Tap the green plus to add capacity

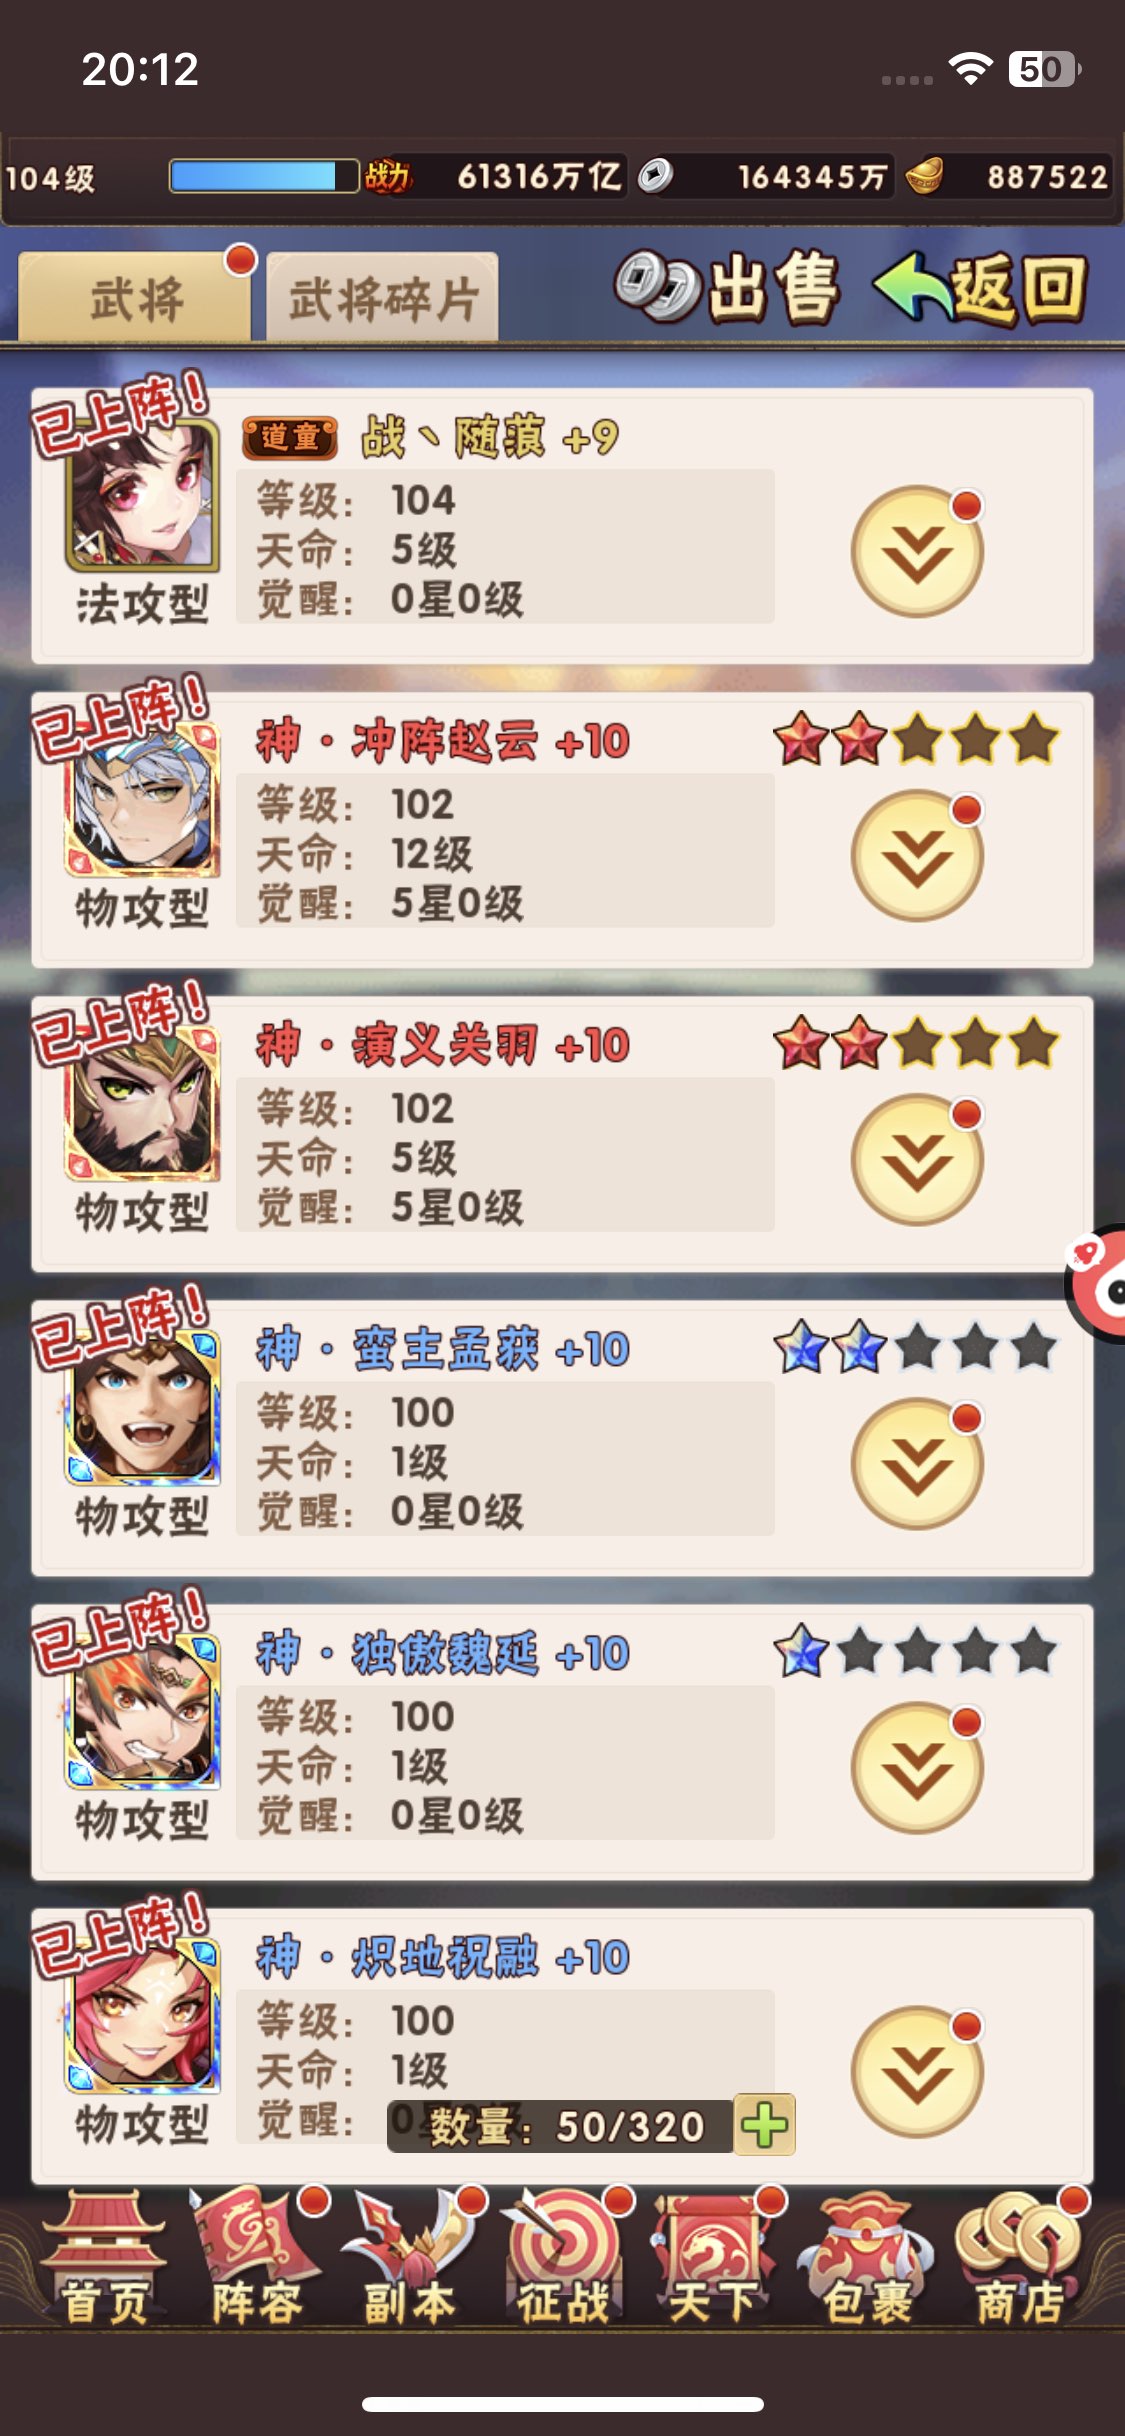(x=765, y=2124)
